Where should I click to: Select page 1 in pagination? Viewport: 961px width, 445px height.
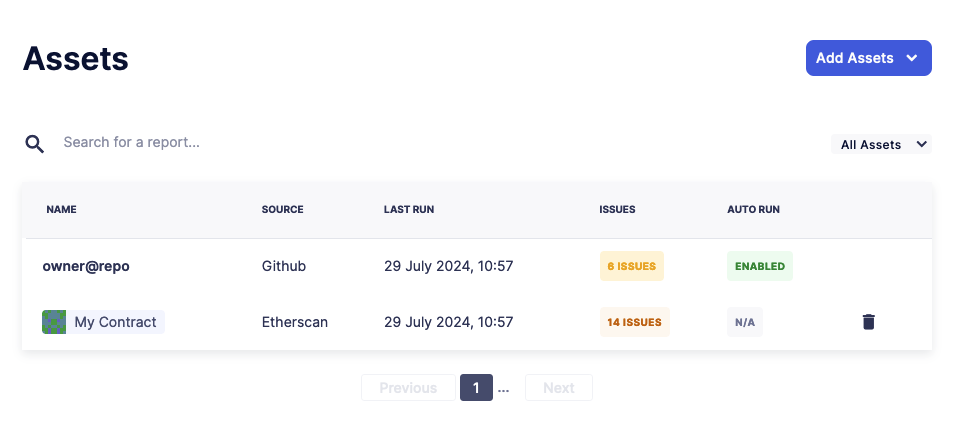[476, 388]
